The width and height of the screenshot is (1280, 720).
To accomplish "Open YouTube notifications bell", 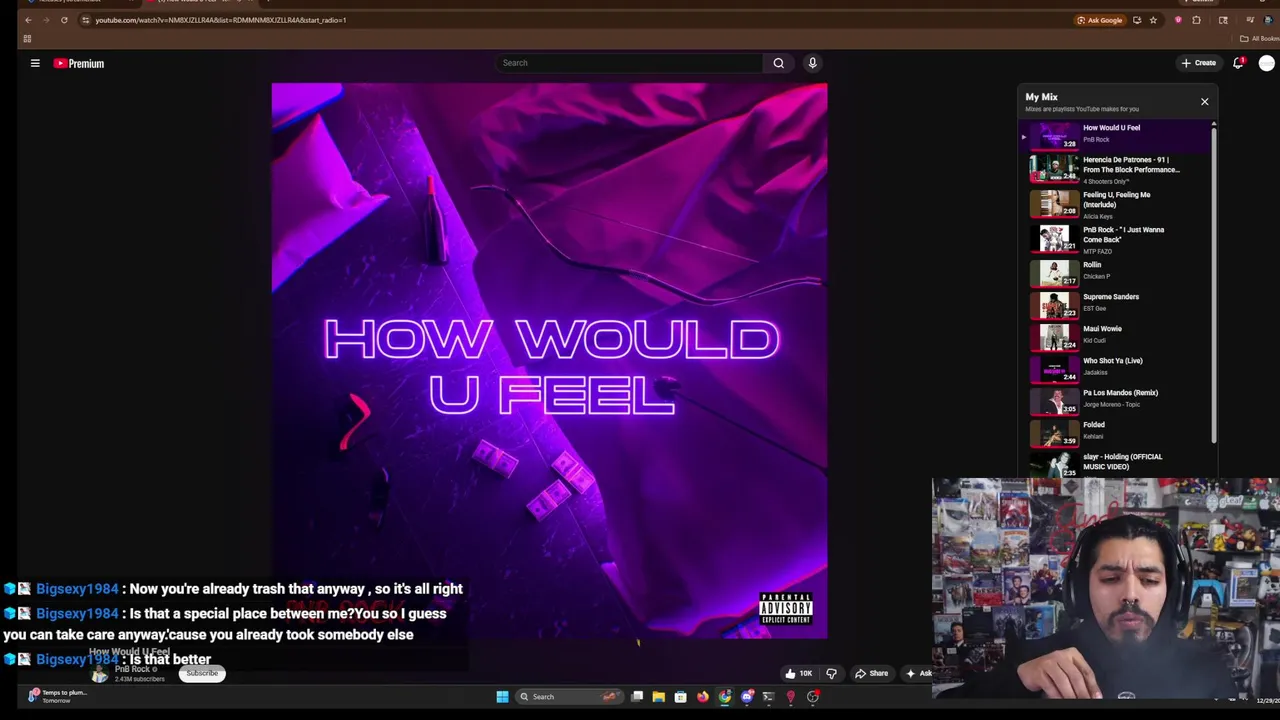I will [x=1238, y=63].
